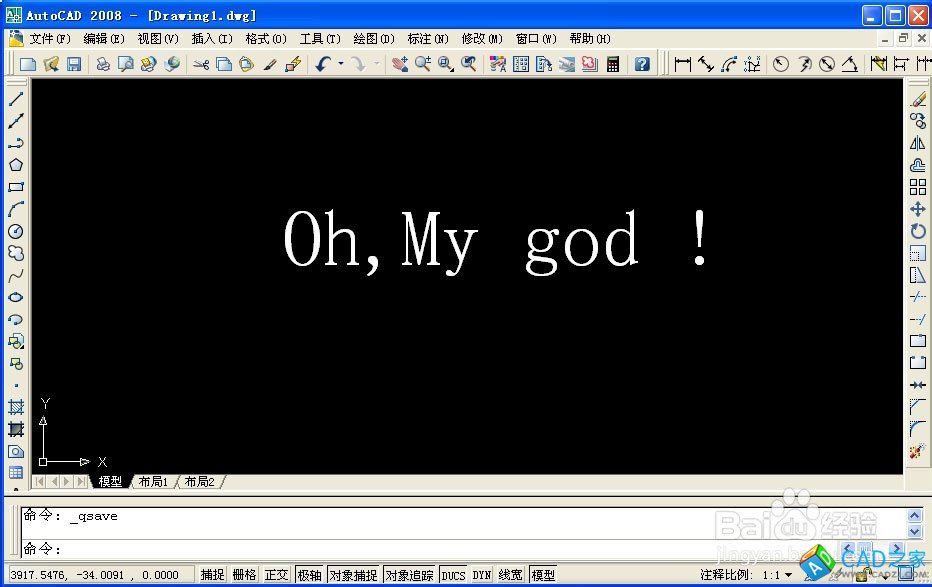
Task: Open the 注释比例 1:1 scale dropdown
Action: point(776,575)
